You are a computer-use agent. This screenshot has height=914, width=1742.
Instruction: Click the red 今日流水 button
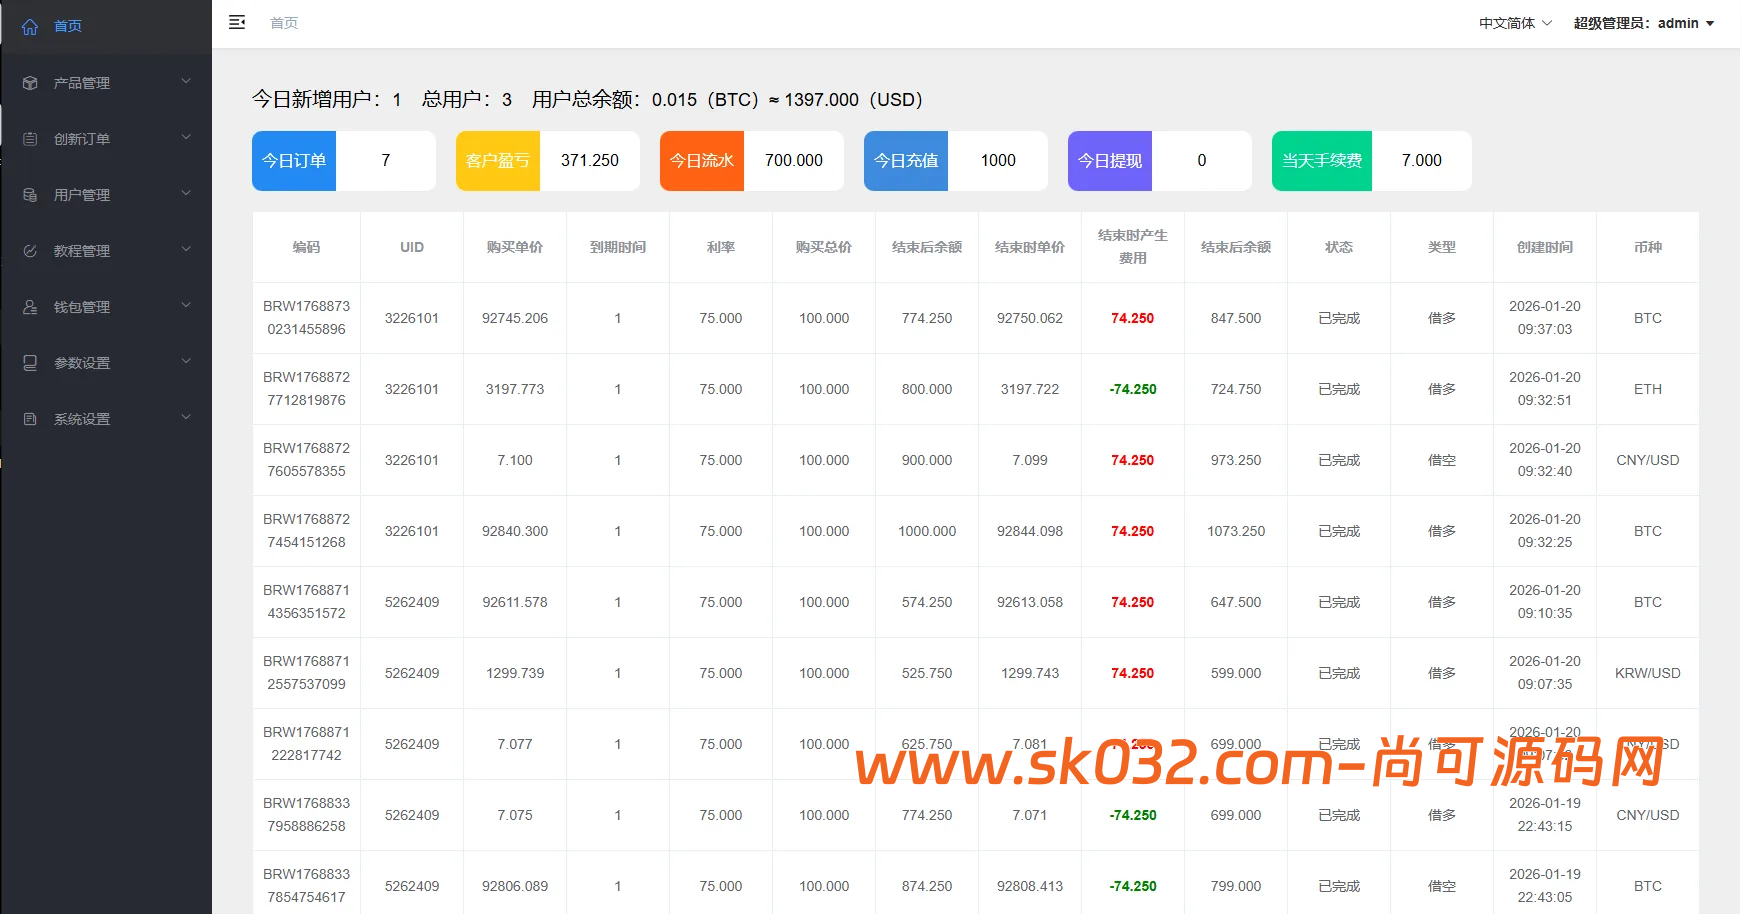click(701, 160)
